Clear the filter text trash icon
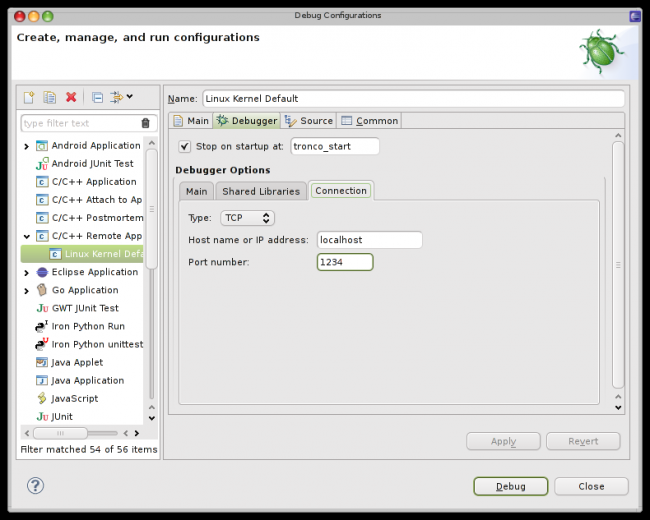The image size is (650, 520). [x=145, y=123]
